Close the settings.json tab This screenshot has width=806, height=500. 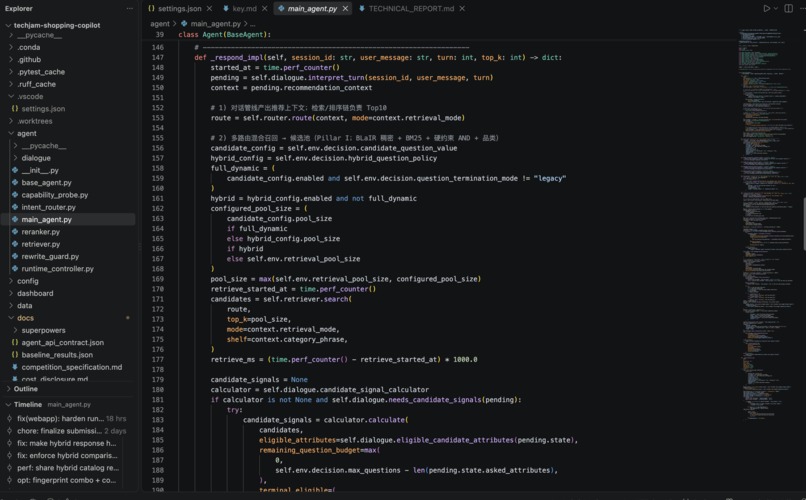209,8
